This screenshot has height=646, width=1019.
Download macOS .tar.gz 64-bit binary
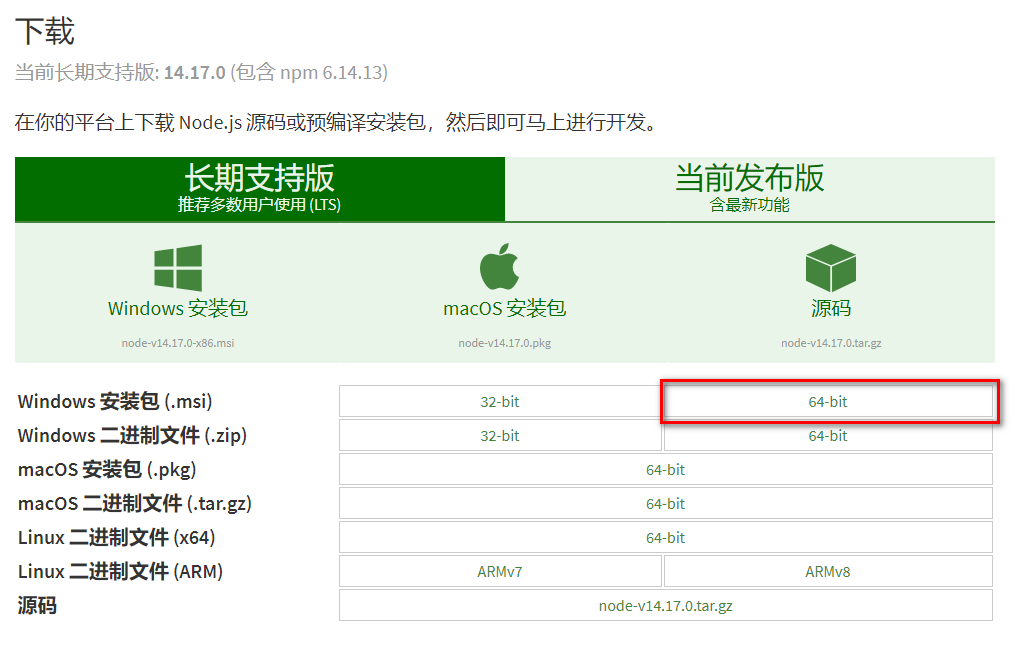click(665, 504)
